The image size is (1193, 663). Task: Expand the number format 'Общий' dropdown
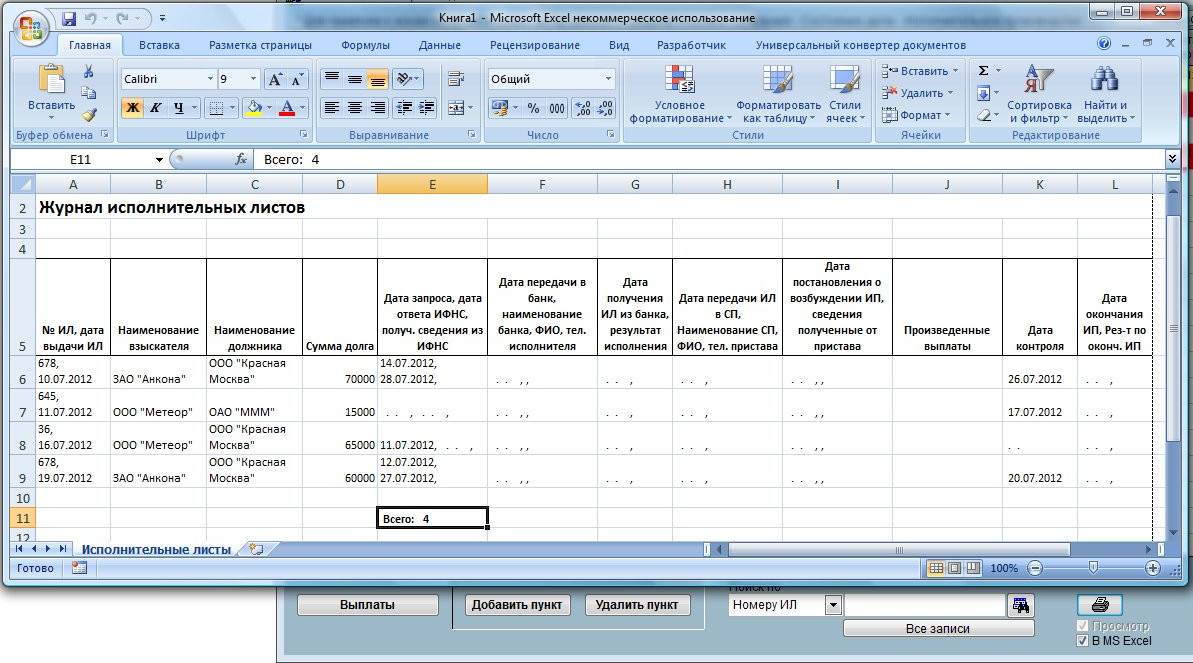(x=608, y=79)
